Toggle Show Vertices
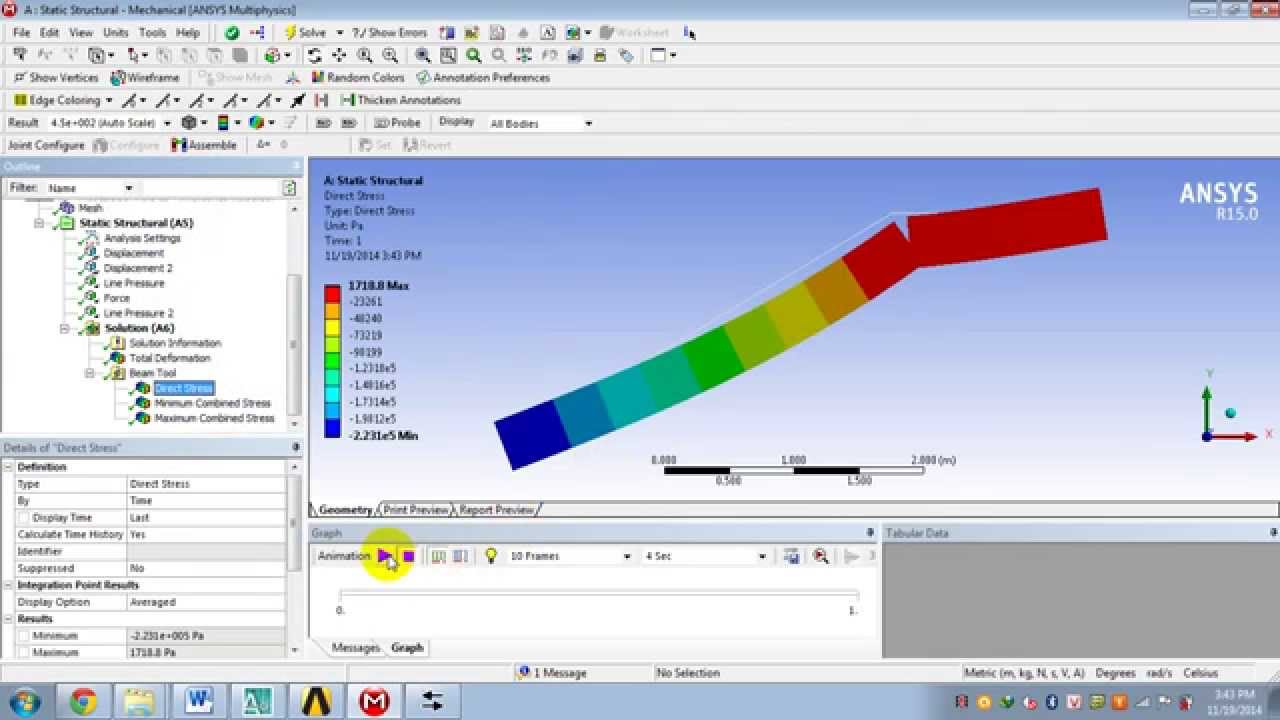This screenshot has height=720, width=1280. (x=56, y=78)
